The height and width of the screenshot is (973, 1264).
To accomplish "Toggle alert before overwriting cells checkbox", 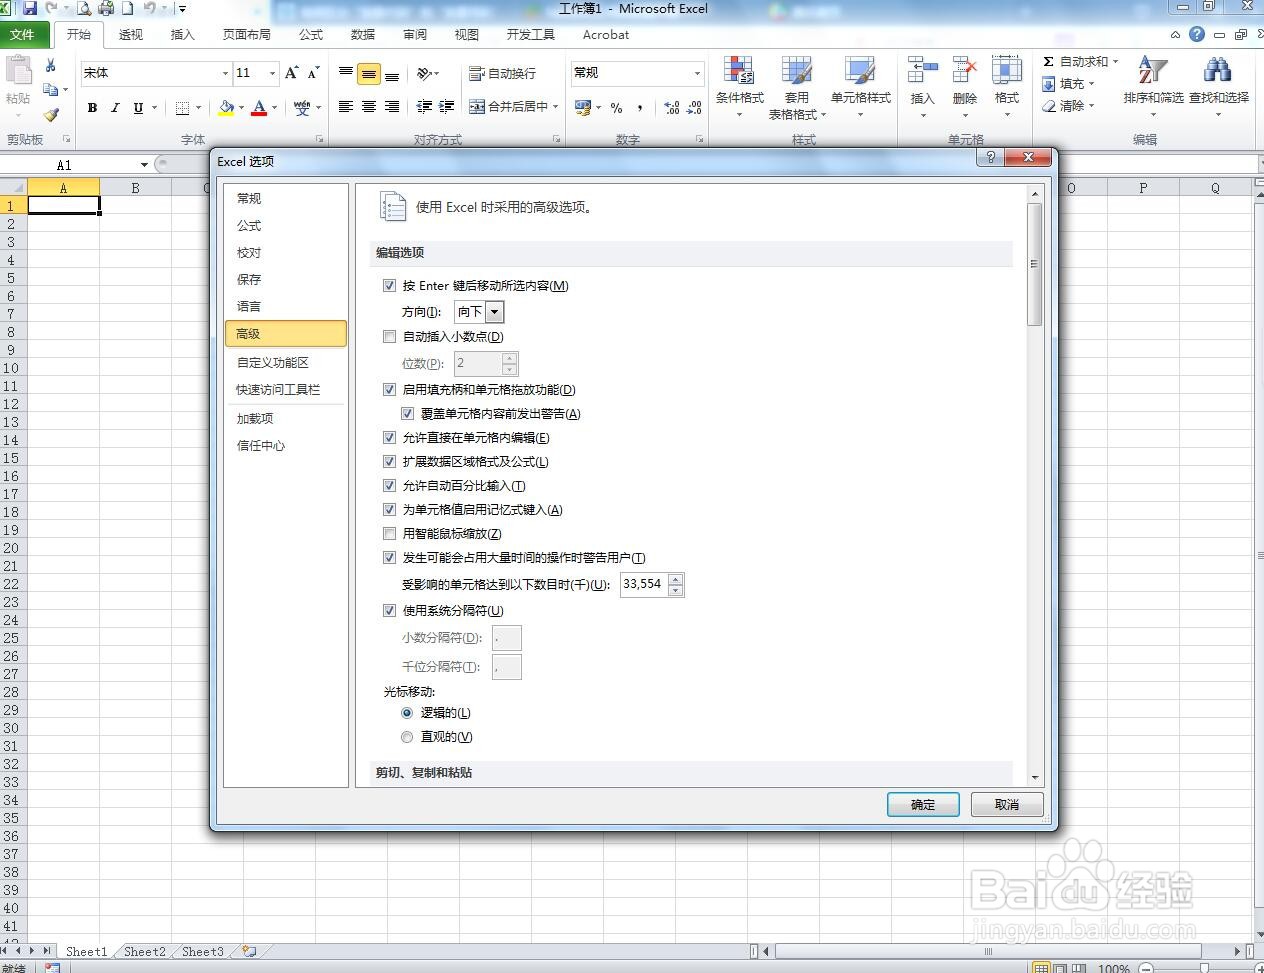I will point(408,414).
